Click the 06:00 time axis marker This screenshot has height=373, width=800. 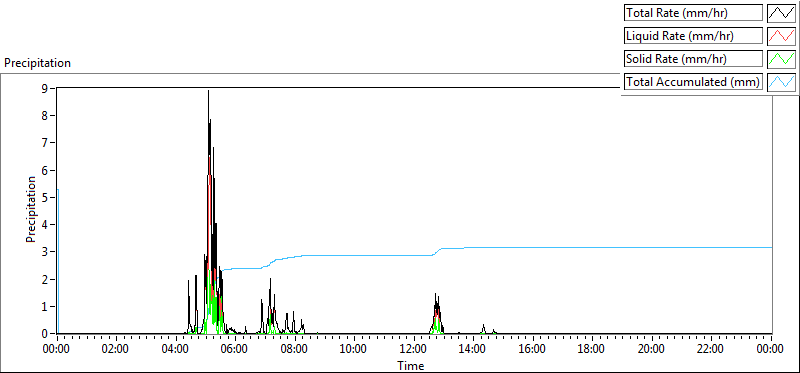(x=235, y=350)
